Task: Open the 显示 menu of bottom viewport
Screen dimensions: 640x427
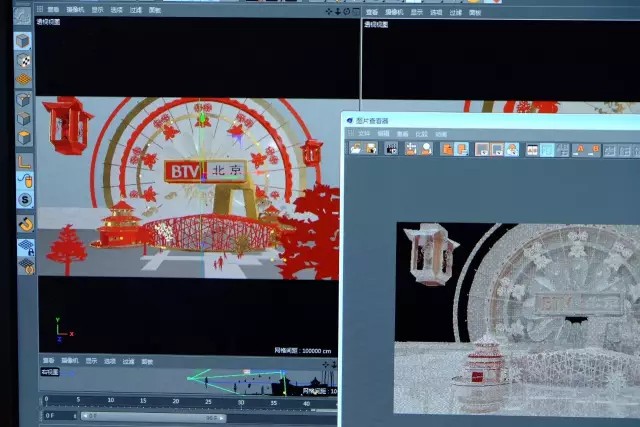Action: 91,361
